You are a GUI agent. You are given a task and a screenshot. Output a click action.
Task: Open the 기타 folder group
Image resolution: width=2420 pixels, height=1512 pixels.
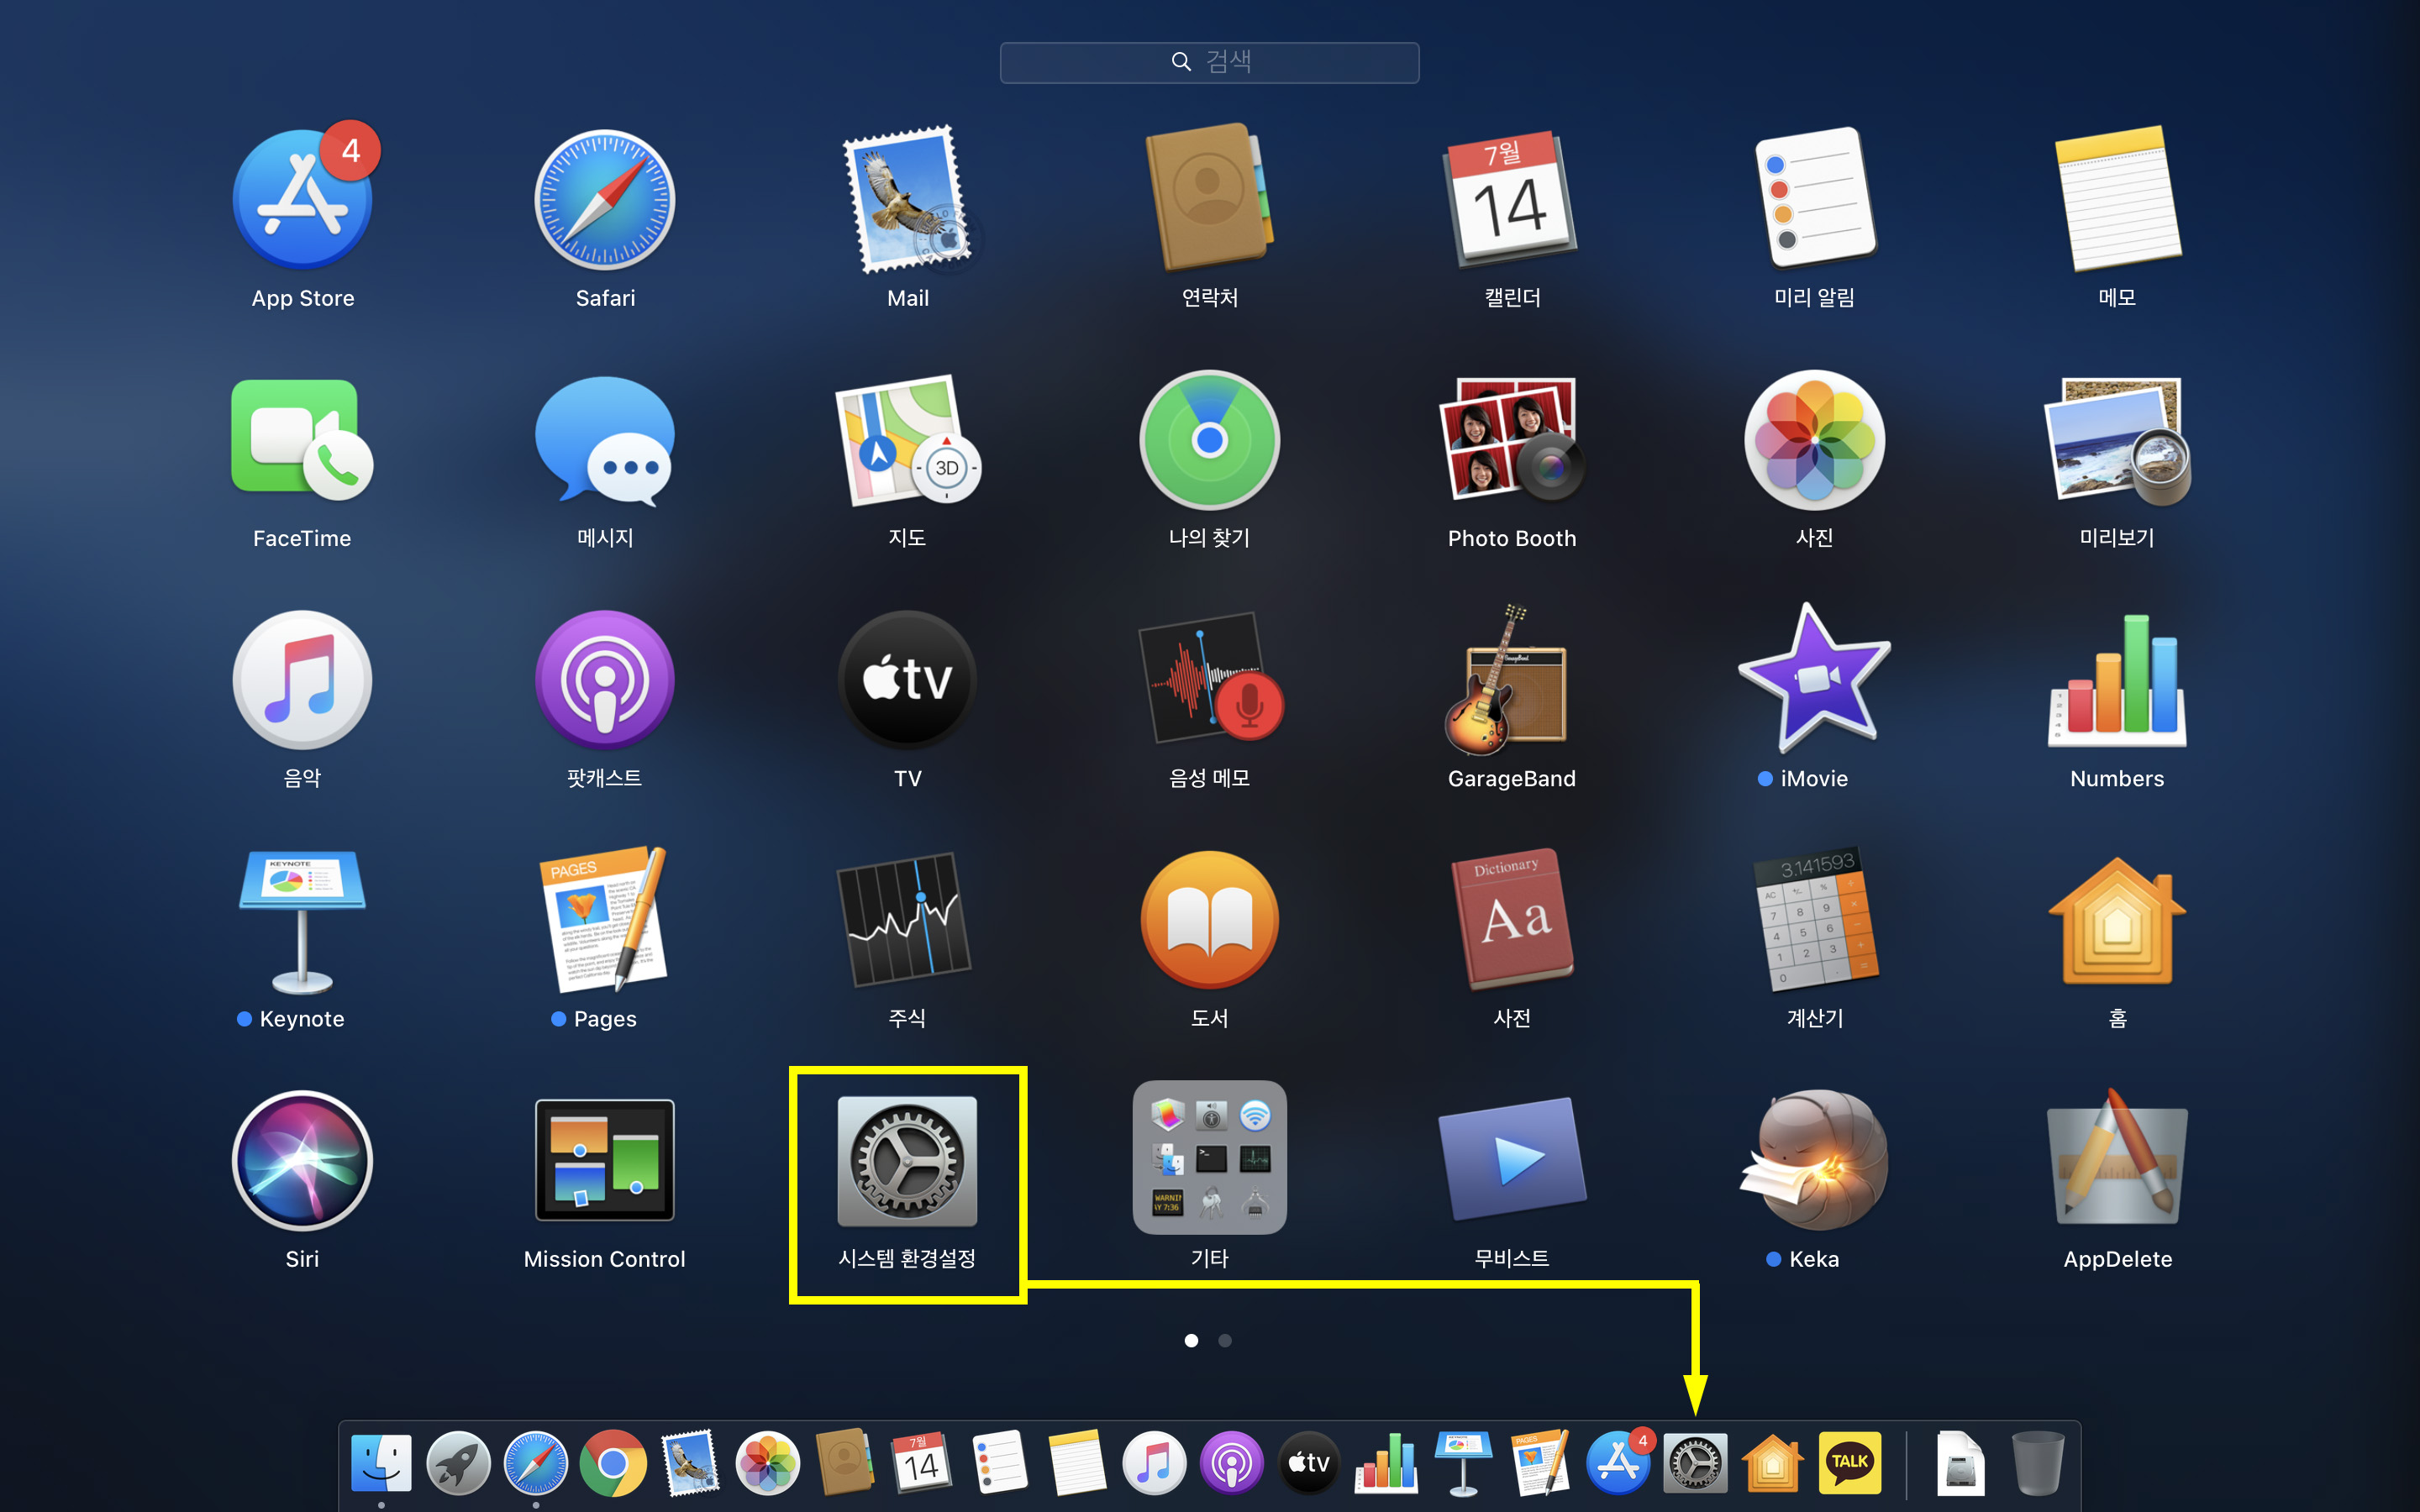pos(1209,1158)
